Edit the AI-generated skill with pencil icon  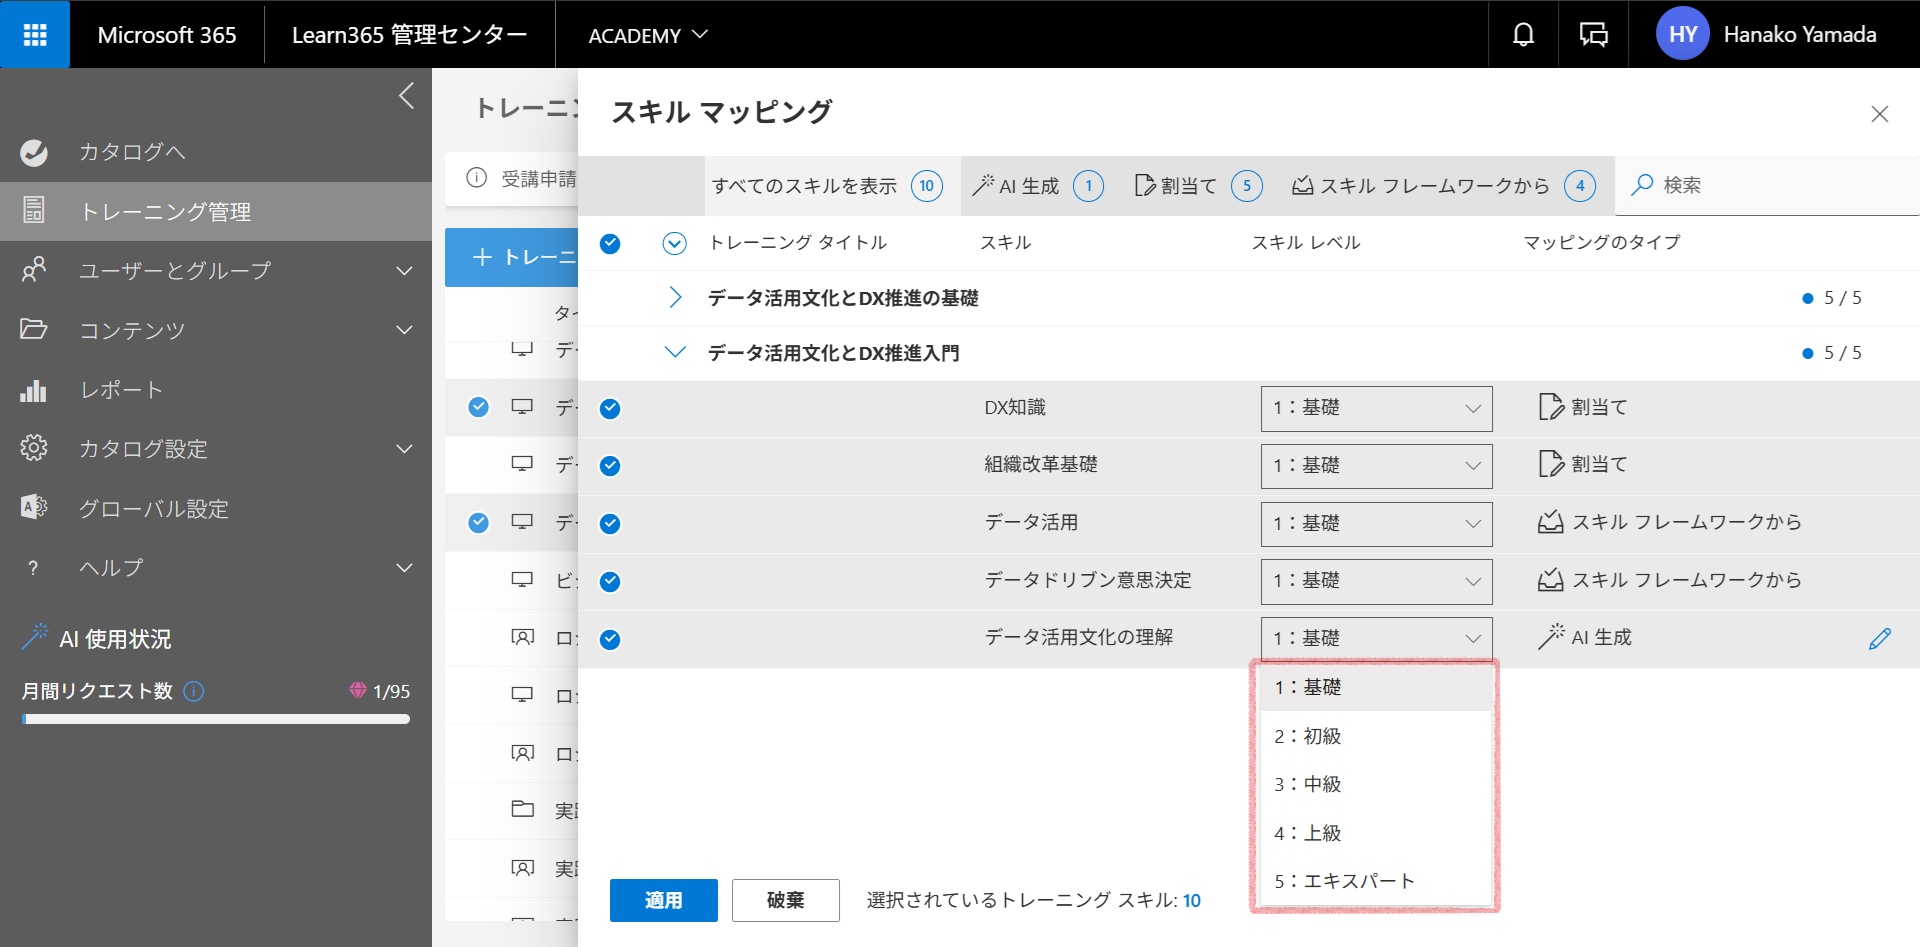pos(1880,638)
